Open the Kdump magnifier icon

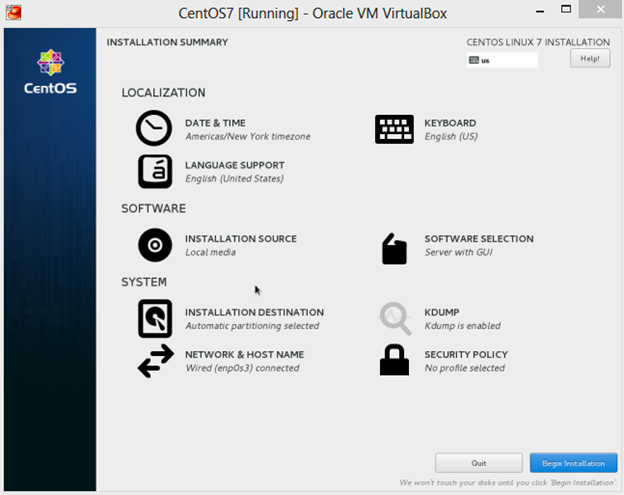(x=394, y=318)
